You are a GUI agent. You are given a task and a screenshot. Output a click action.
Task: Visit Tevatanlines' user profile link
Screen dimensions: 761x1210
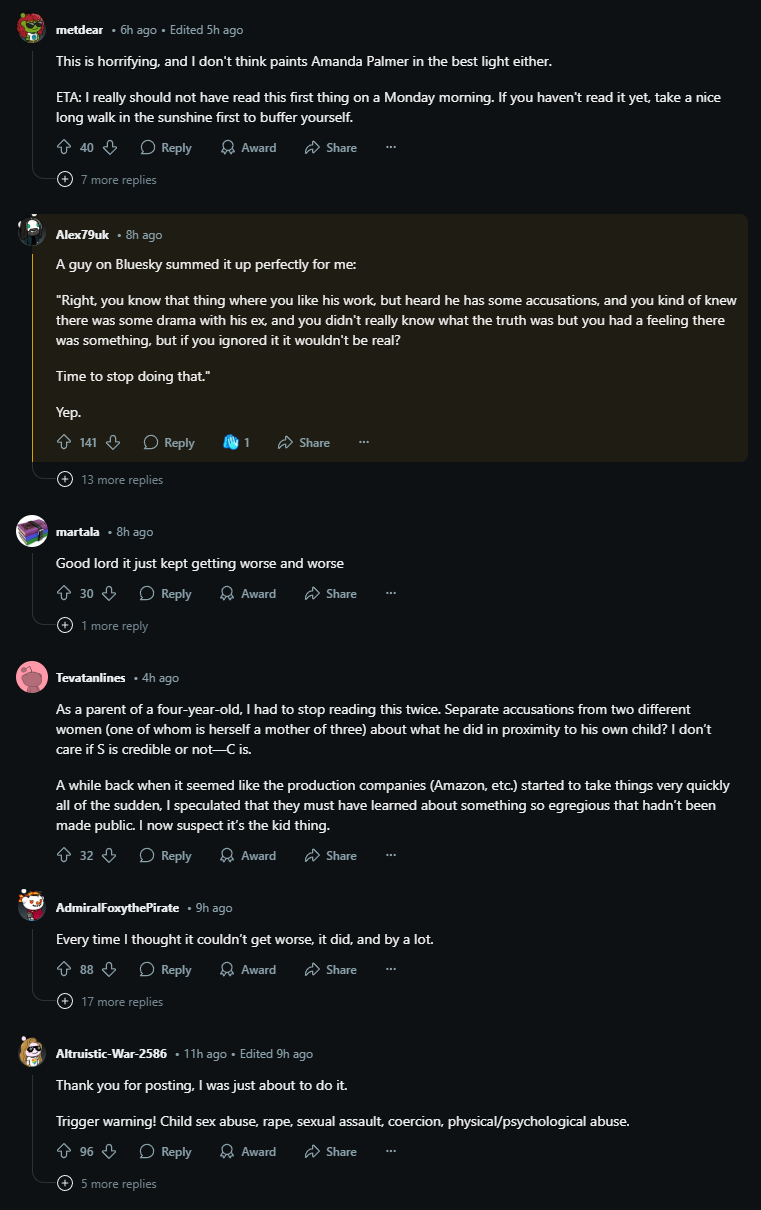pyautogui.click(x=91, y=677)
